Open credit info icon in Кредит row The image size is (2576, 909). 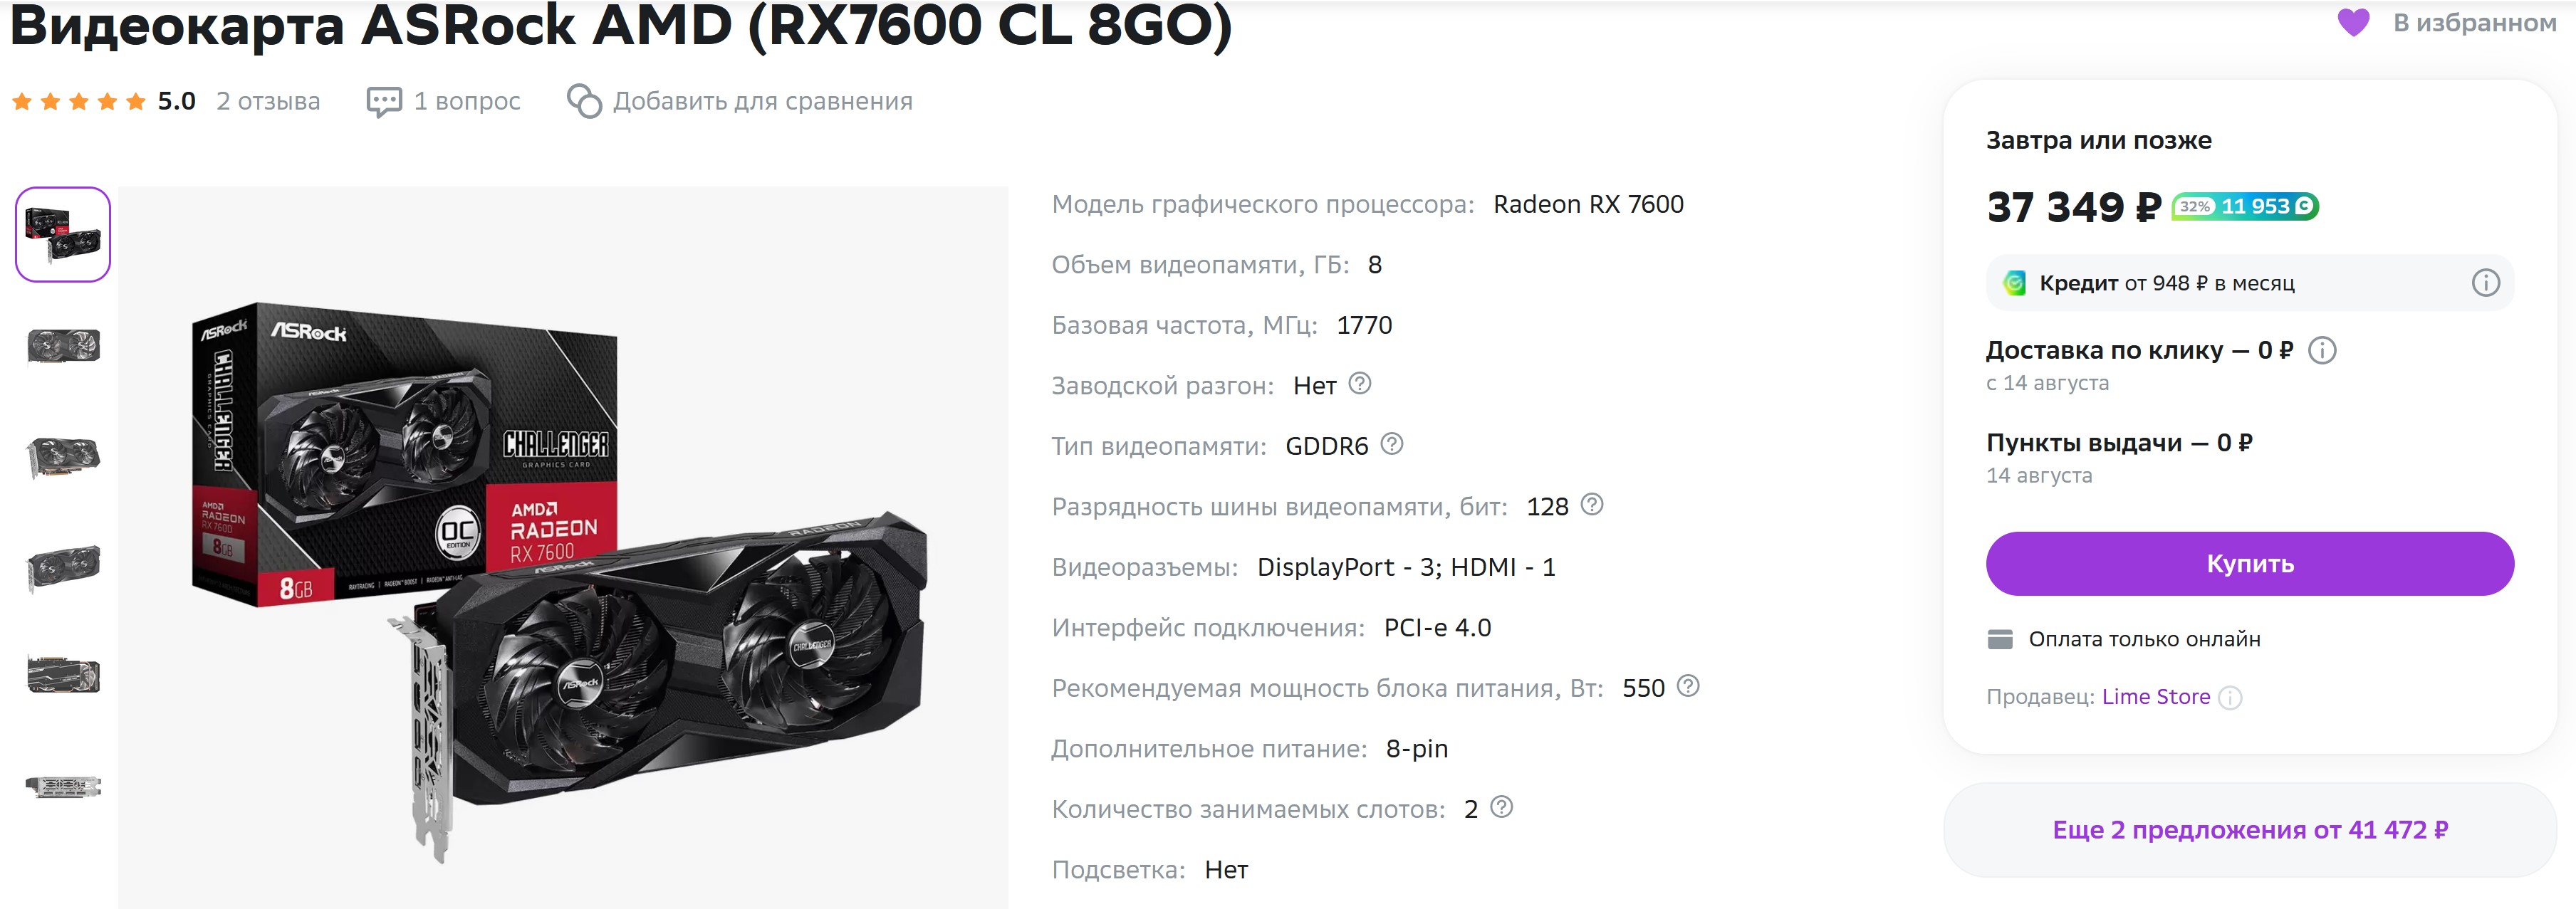click(2486, 283)
